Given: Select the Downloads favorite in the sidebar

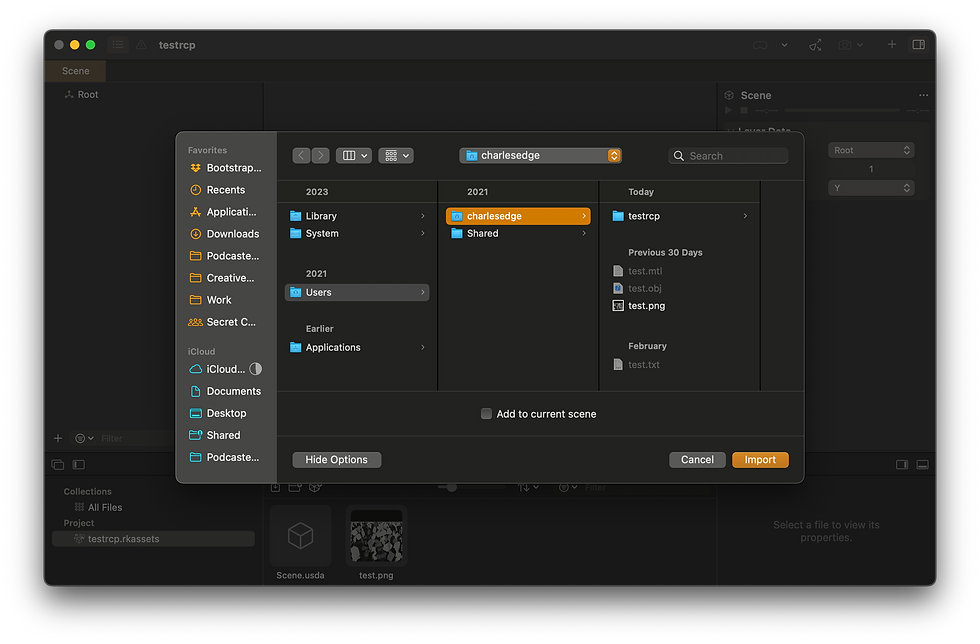Looking at the screenshot, I should (224, 233).
